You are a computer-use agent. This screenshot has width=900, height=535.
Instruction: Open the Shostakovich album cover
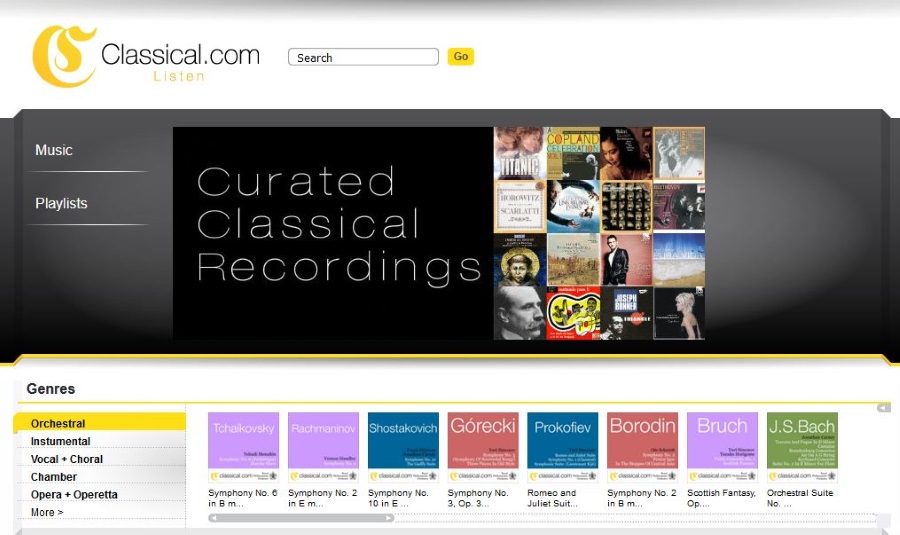click(x=403, y=447)
